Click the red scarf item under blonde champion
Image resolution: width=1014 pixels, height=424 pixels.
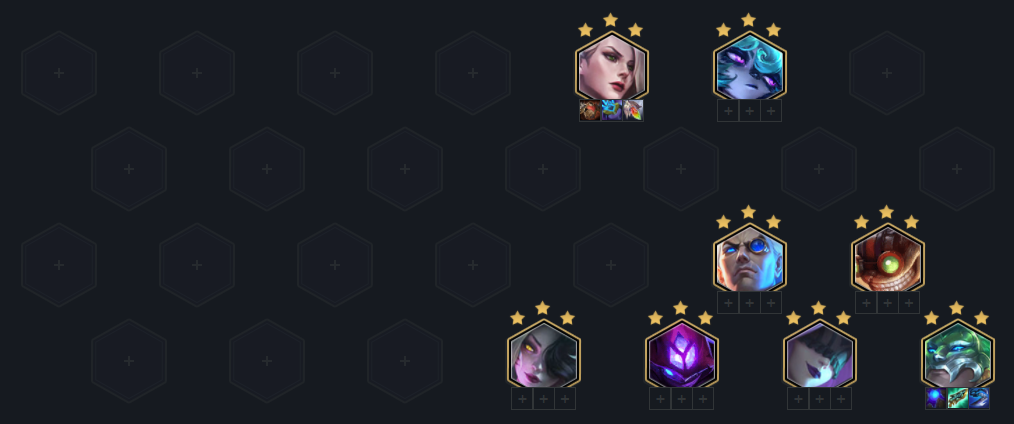590,111
